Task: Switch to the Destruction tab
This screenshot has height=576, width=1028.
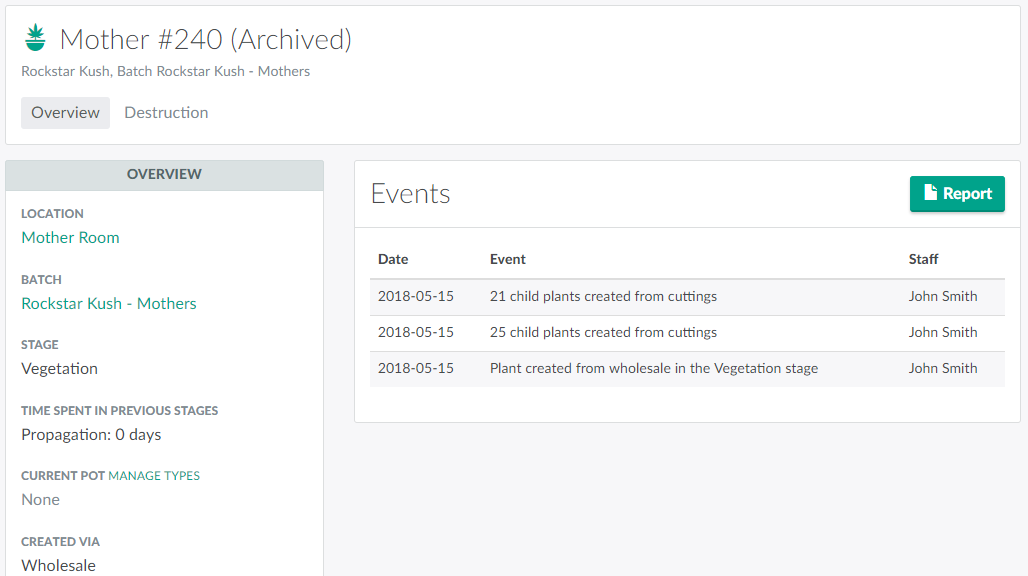Action: pyautogui.click(x=166, y=113)
